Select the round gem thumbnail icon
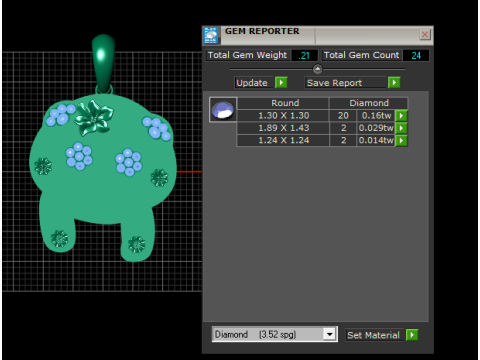The image size is (480, 360). pyautogui.click(x=223, y=110)
